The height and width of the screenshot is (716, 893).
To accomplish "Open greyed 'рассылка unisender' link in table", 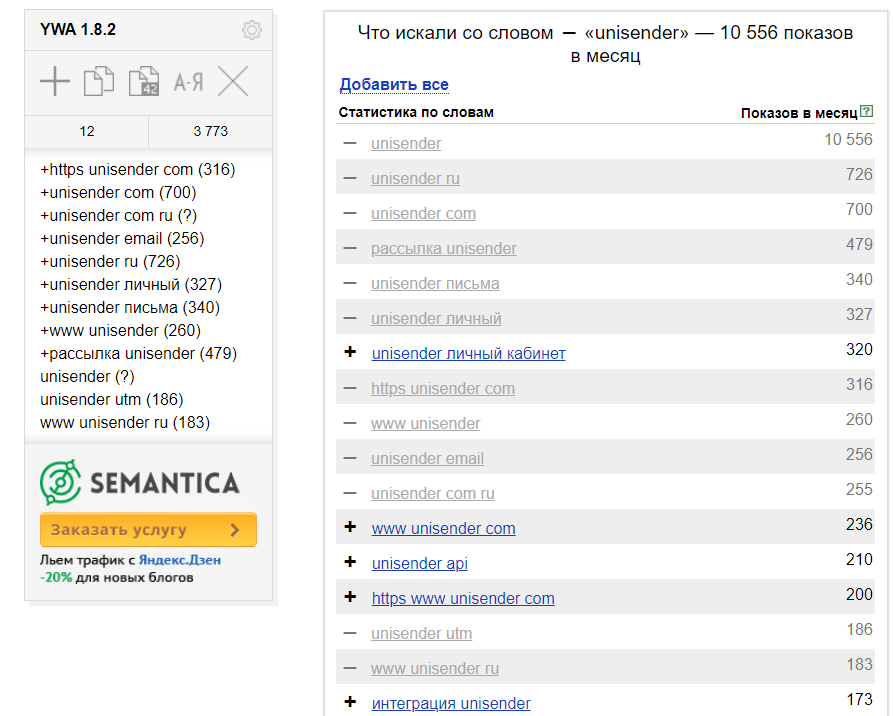I will [x=444, y=248].
